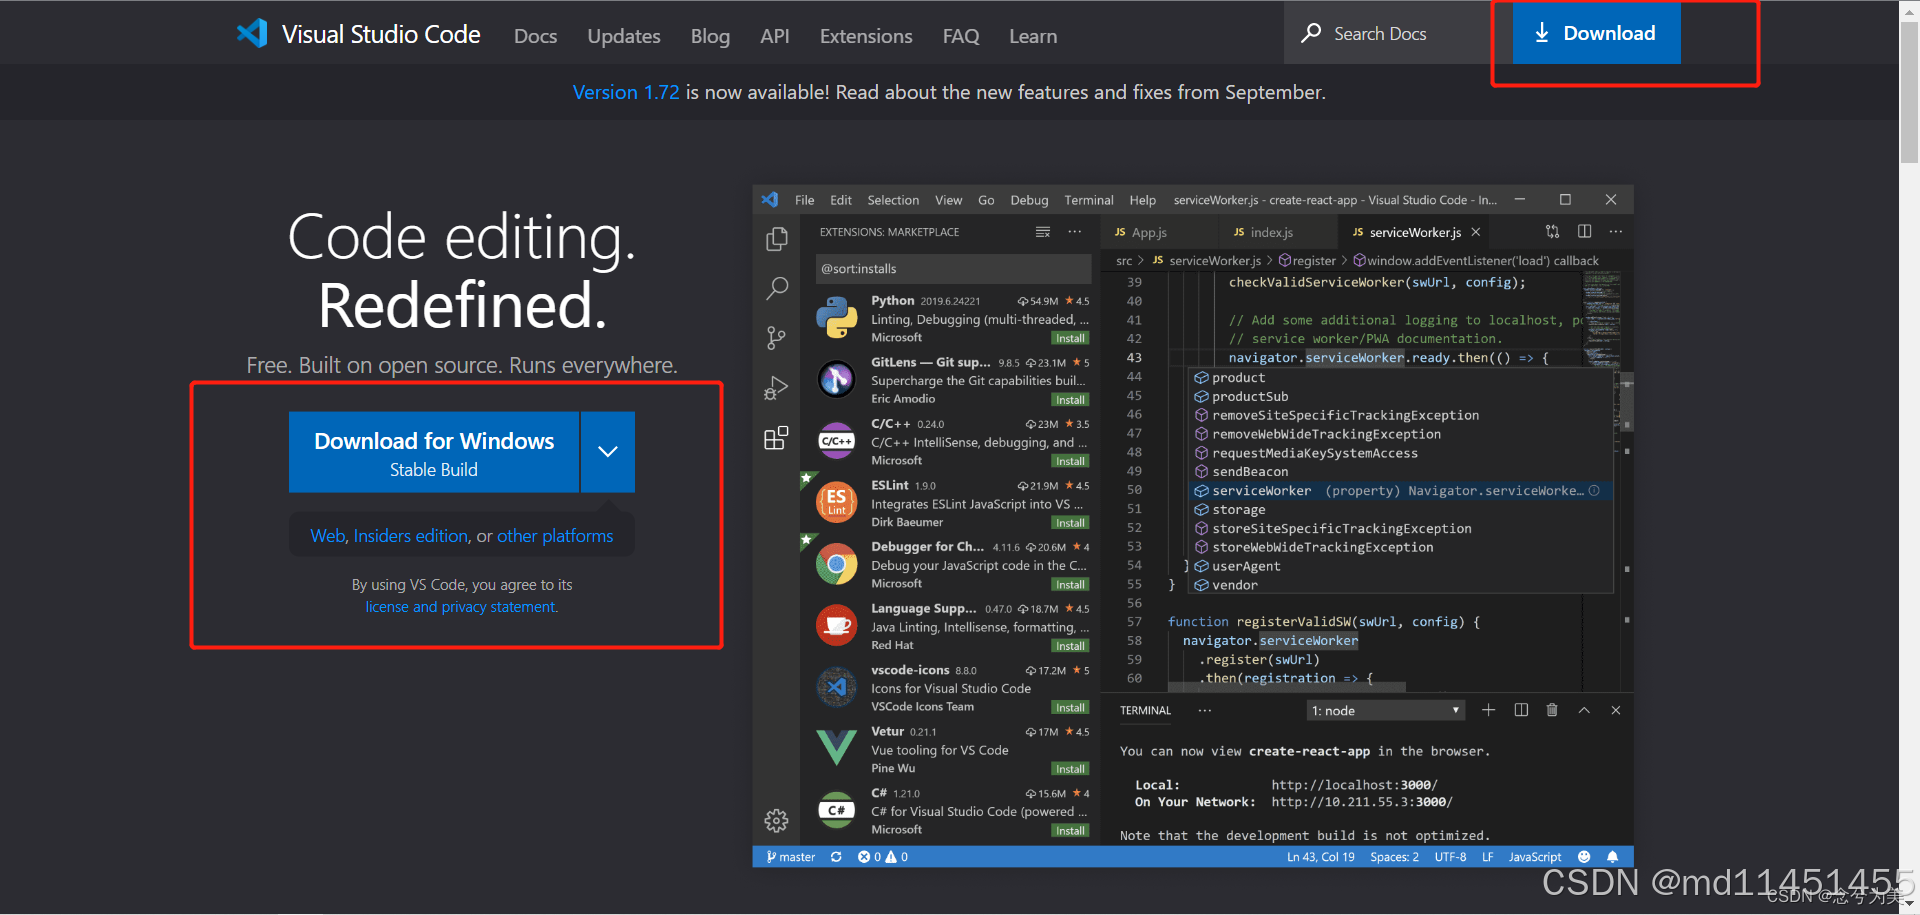Screen dimensions: 1920x915
Task: Maximize terminal panel with the up chevron
Action: pos(1584,710)
